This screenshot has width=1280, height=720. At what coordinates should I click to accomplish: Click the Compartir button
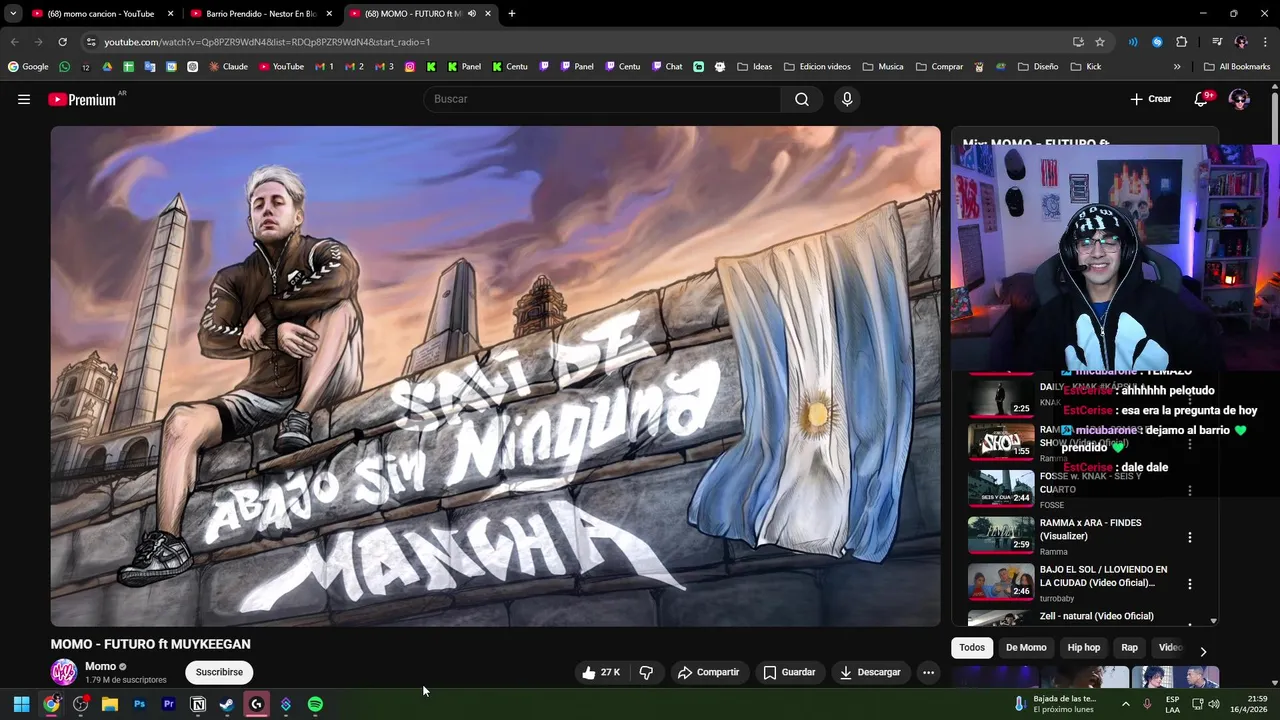708,672
